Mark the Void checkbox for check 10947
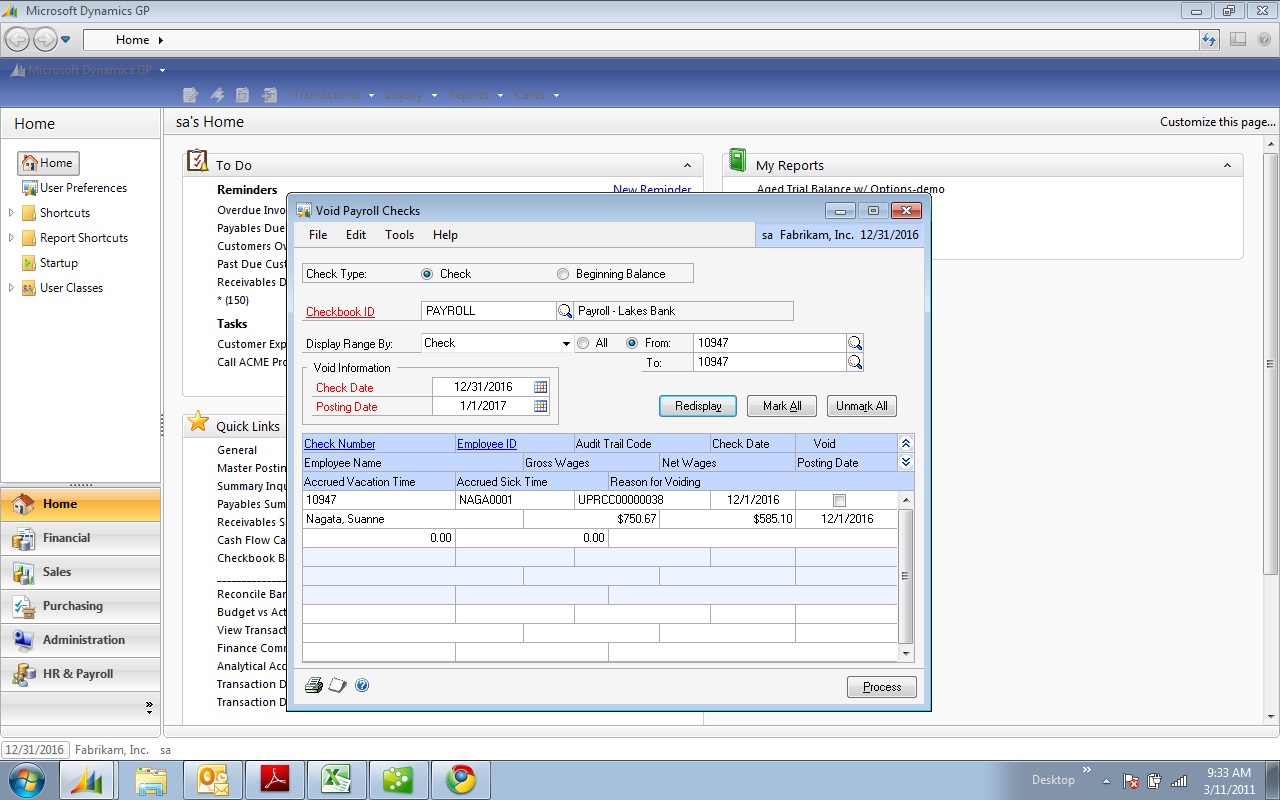 pyautogui.click(x=840, y=500)
